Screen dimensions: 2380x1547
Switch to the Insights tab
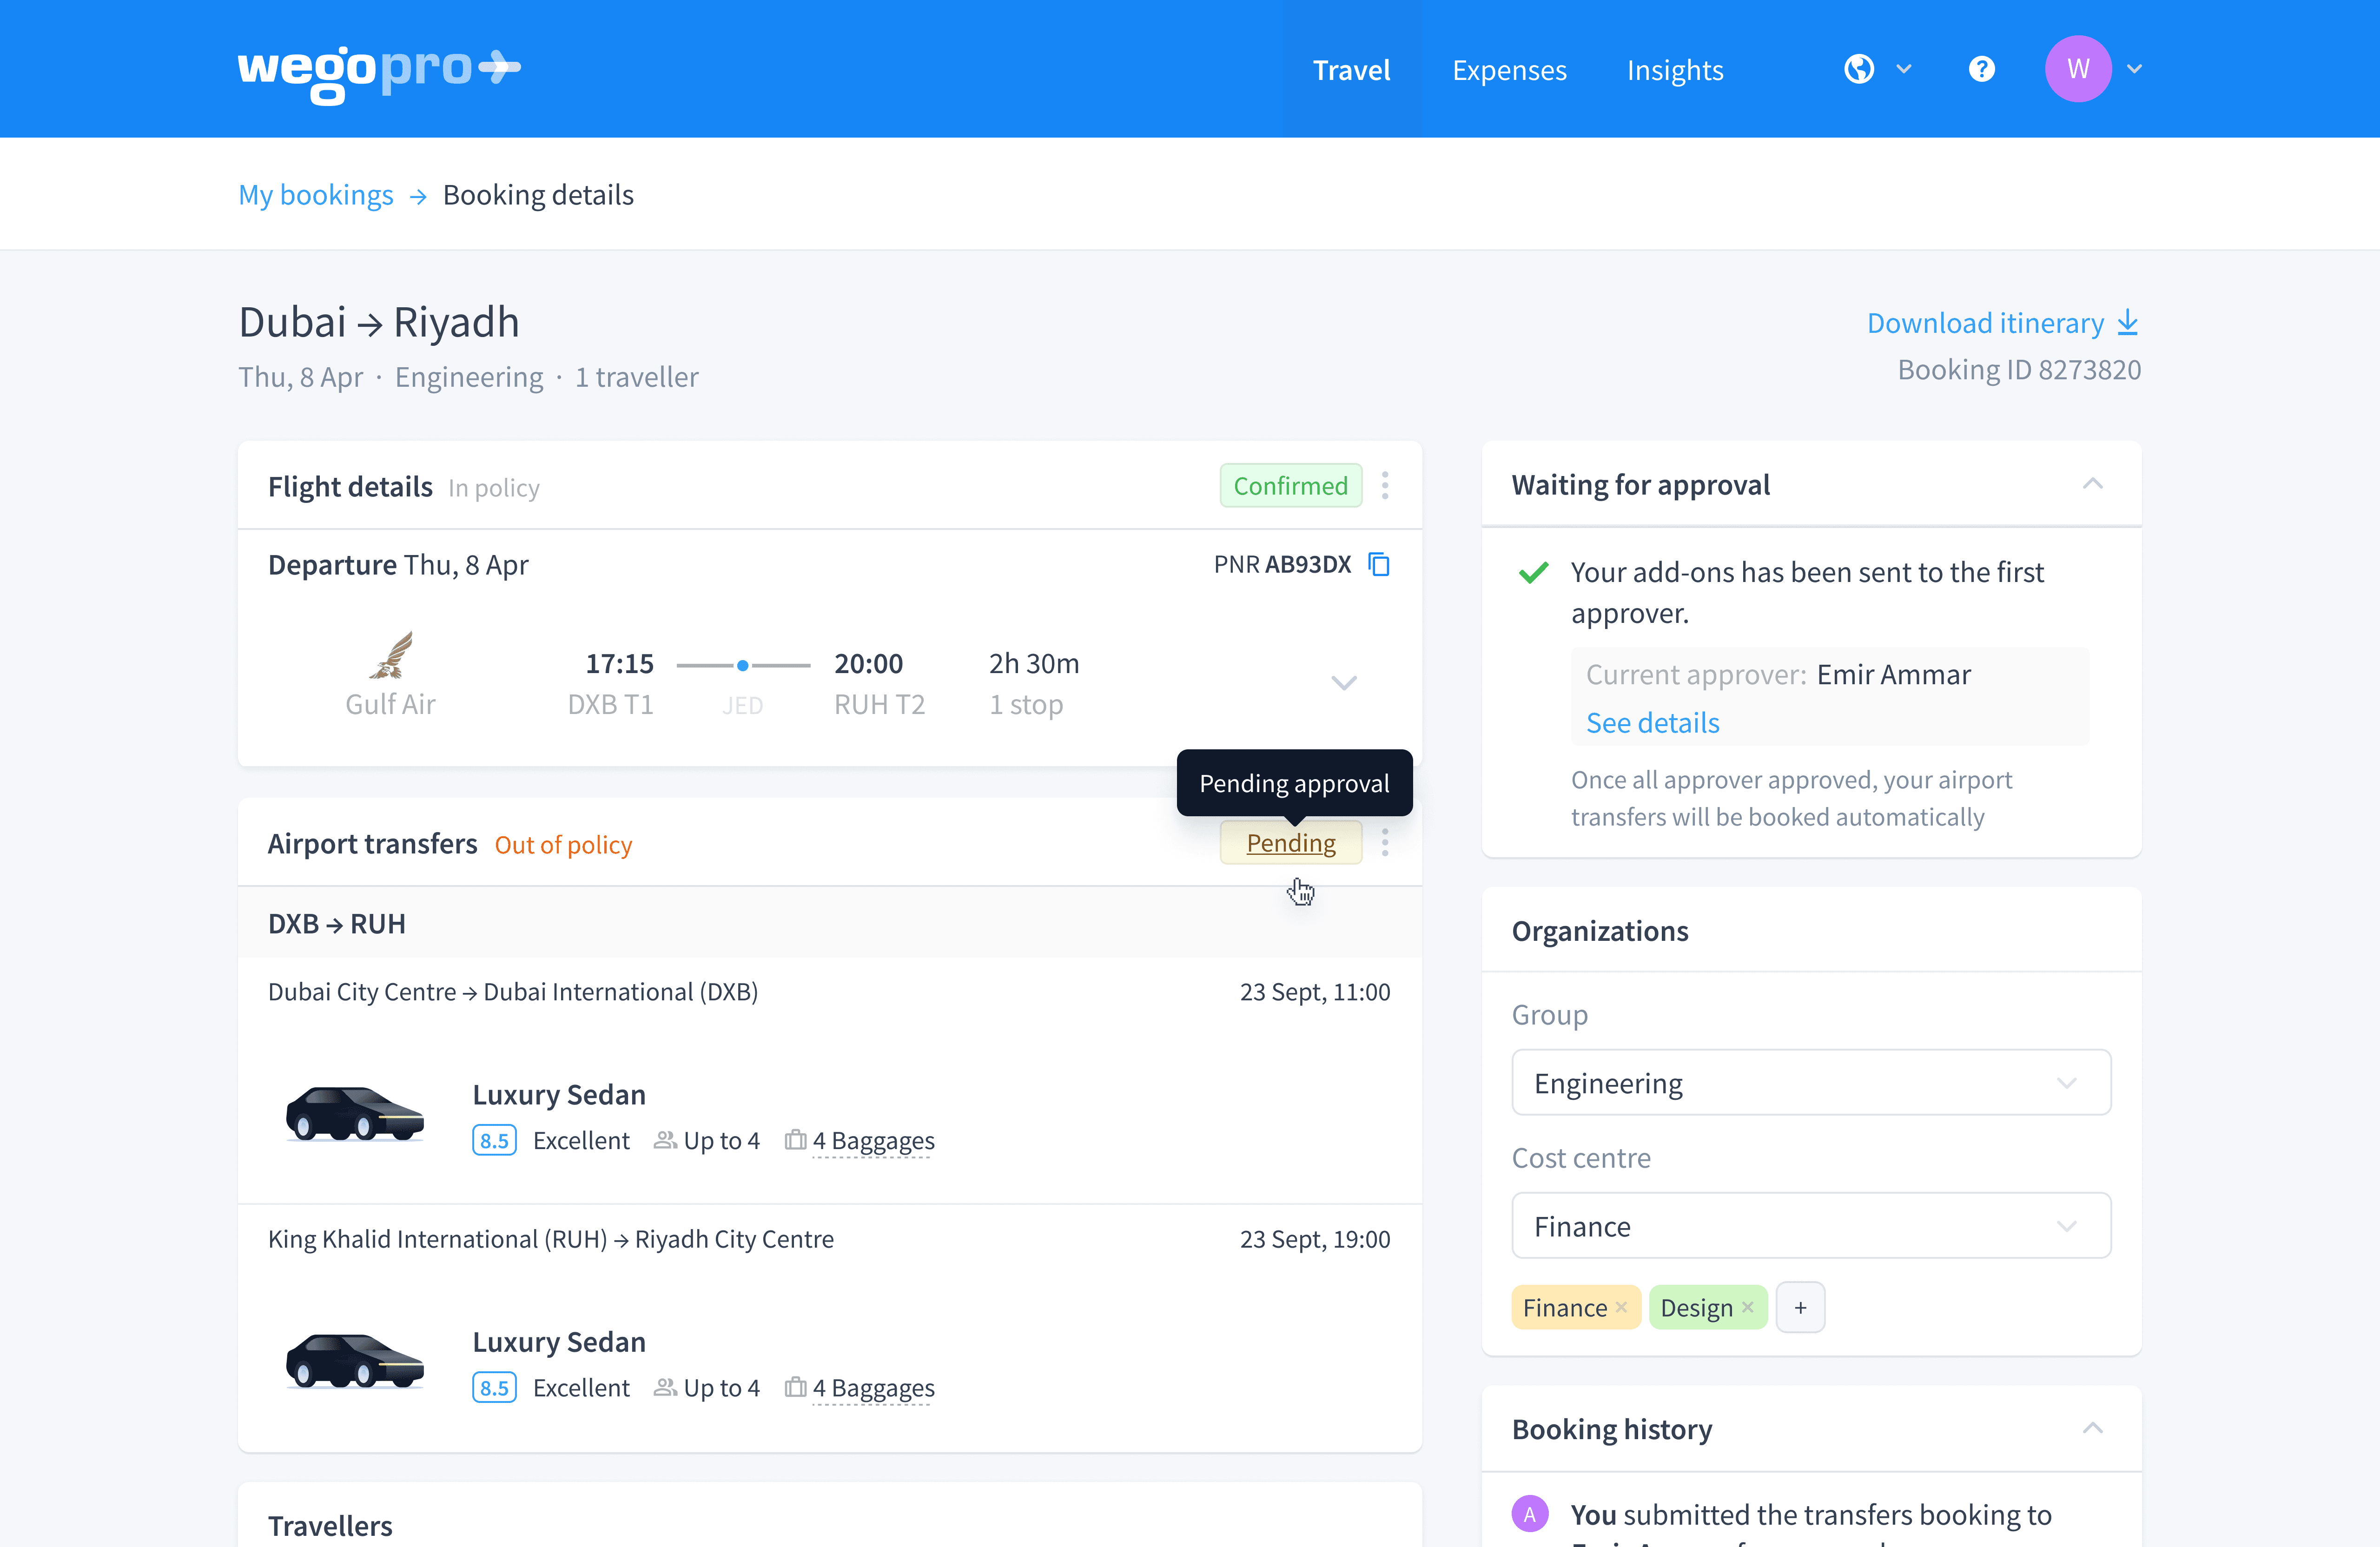[x=1675, y=70]
